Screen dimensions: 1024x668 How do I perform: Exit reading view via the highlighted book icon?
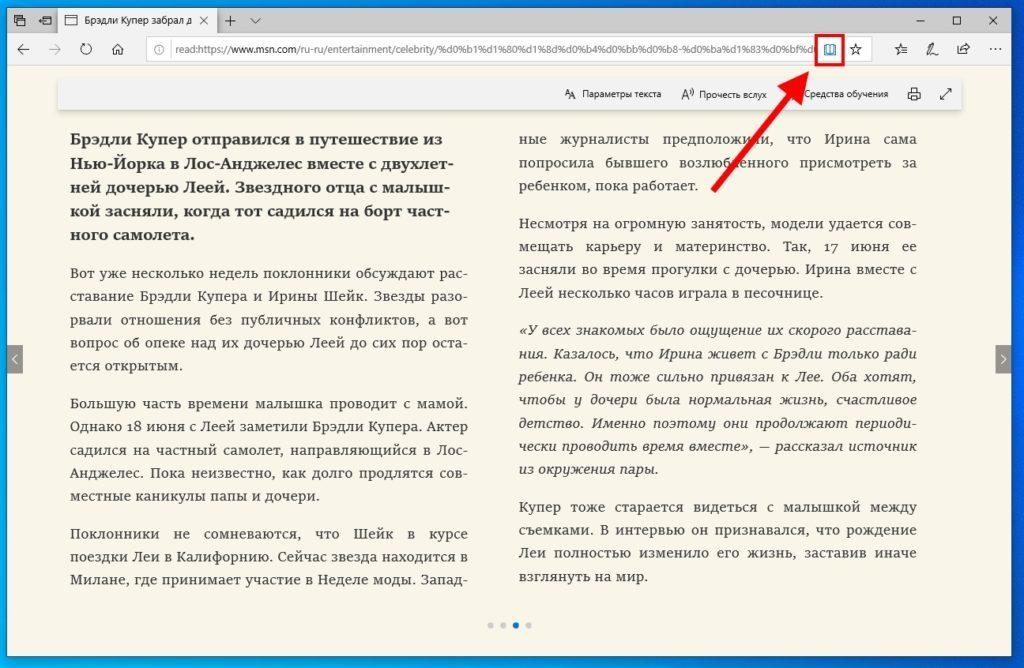(x=829, y=49)
